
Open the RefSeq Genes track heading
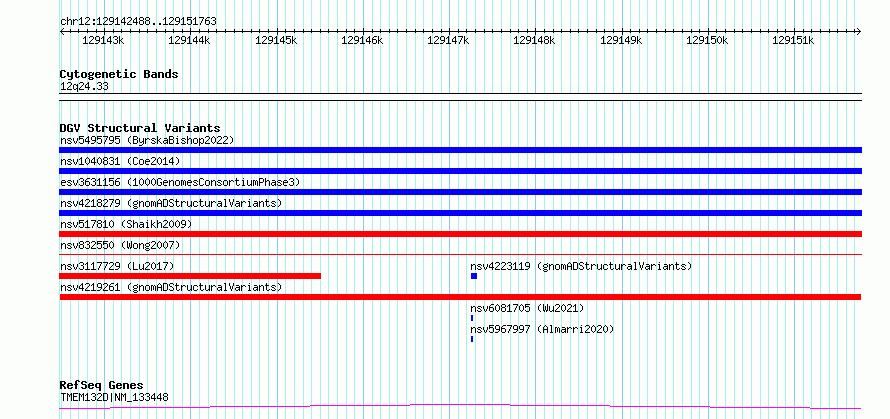(x=101, y=385)
